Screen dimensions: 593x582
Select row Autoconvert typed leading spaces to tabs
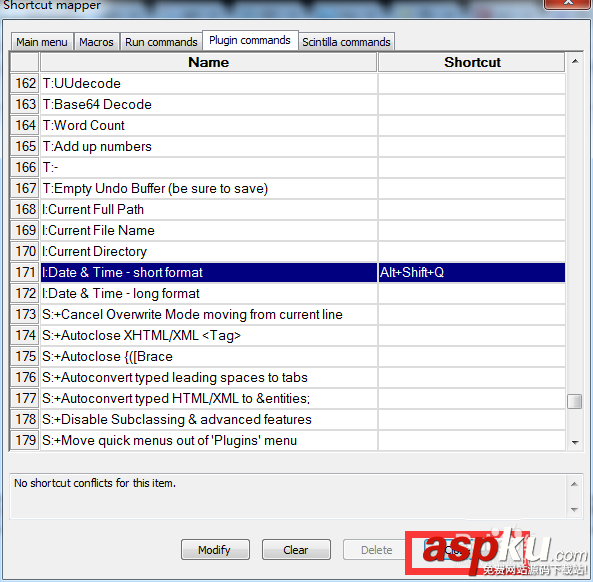288,377
